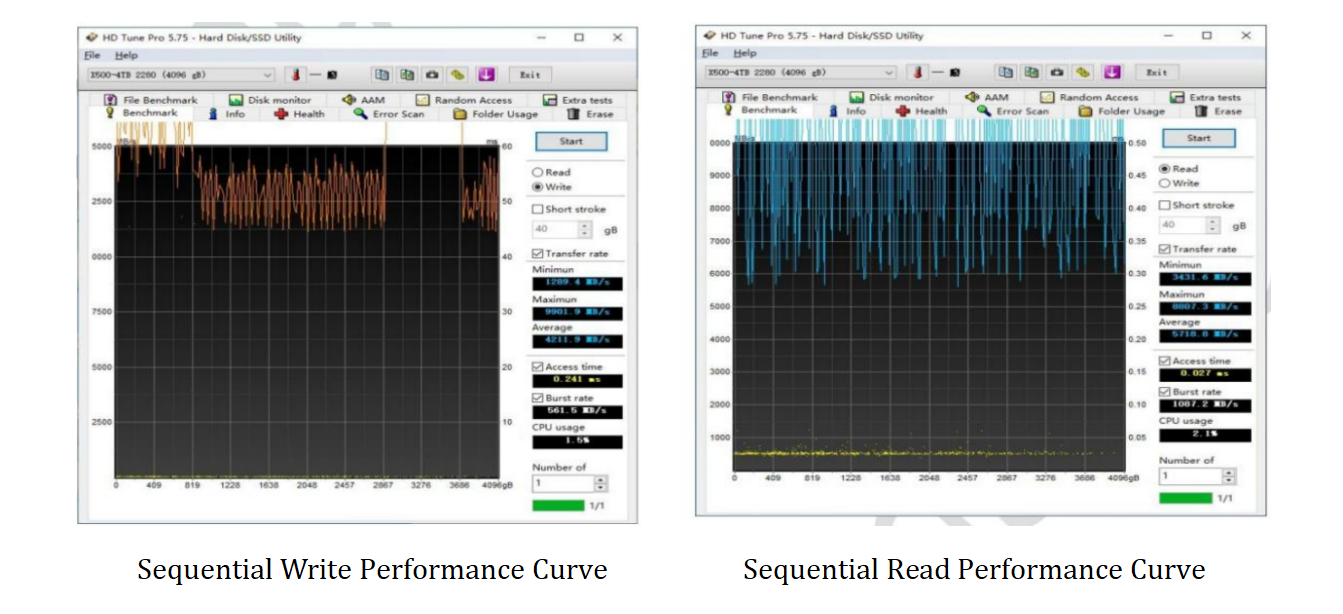1343x614 pixels.
Task: Click Short stroke 40 field in read window
Action: (x=1183, y=226)
